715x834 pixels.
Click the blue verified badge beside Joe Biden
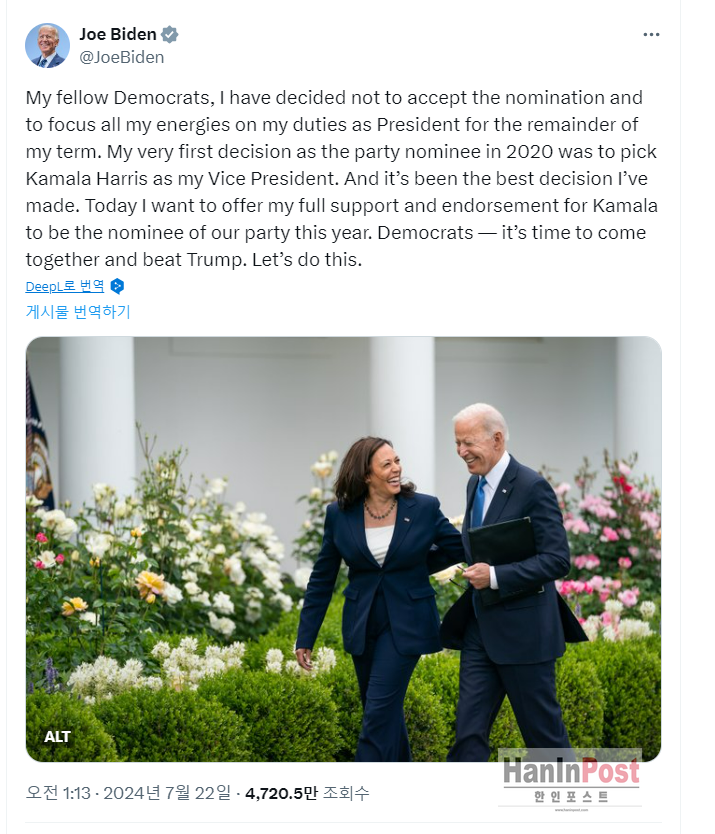click(170, 35)
